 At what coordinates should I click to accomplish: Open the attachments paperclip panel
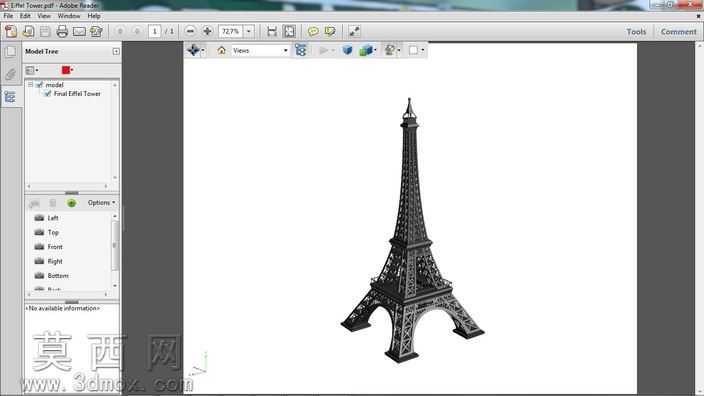pyautogui.click(x=10, y=74)
